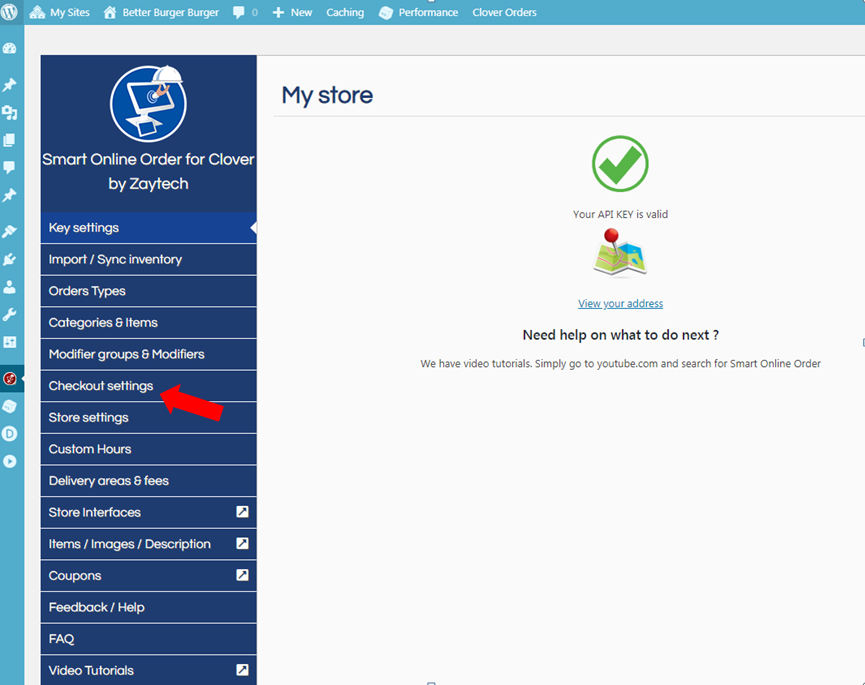Click the View your address link
The height and width of the screenshot is (685, 865).
coord(620,303)
